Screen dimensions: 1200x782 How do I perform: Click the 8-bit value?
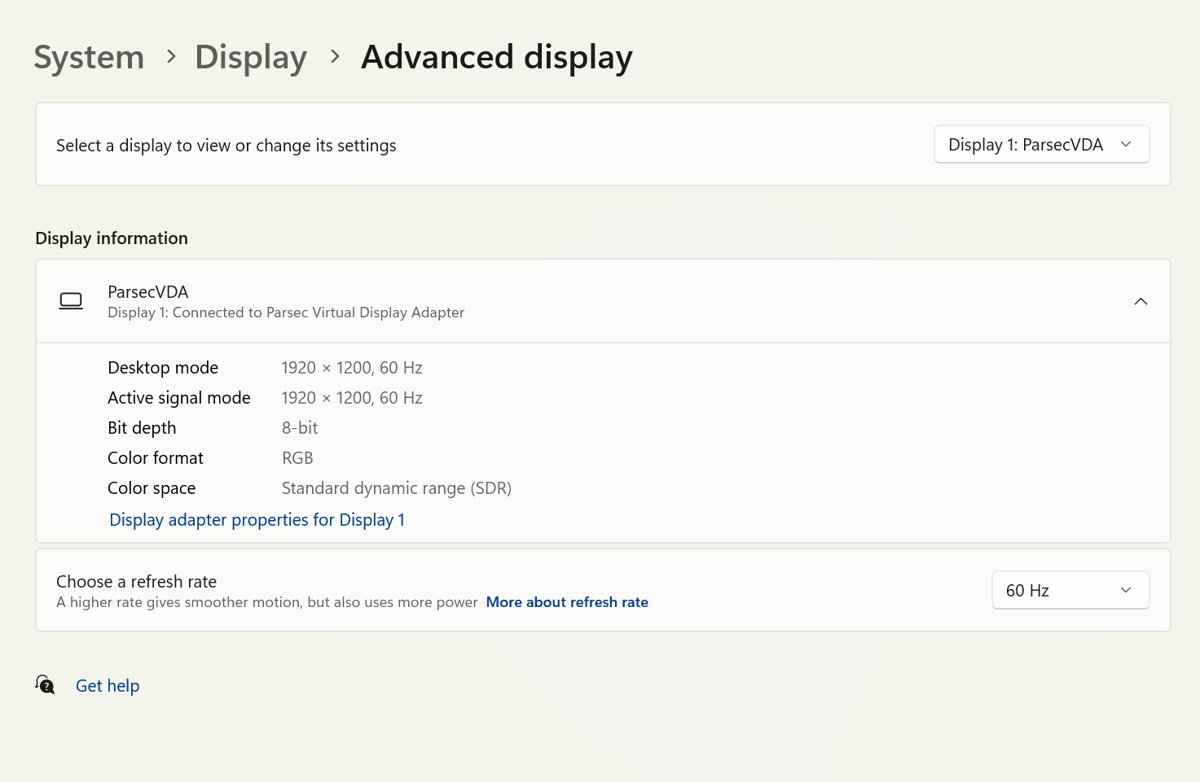click(300, 428)
